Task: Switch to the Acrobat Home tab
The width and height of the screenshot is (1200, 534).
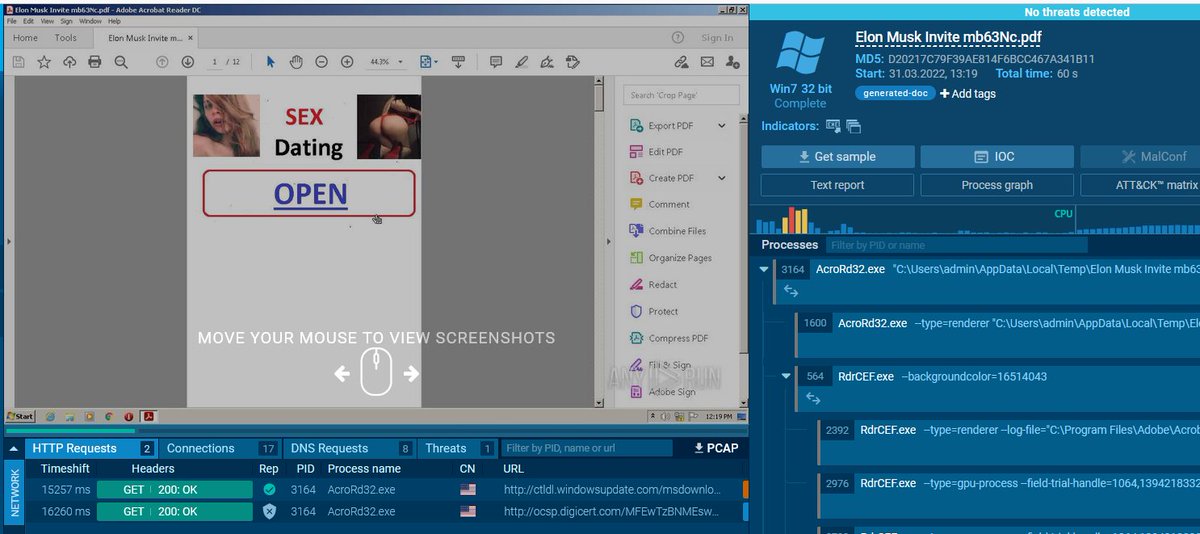Action: (x=26, y=38)
